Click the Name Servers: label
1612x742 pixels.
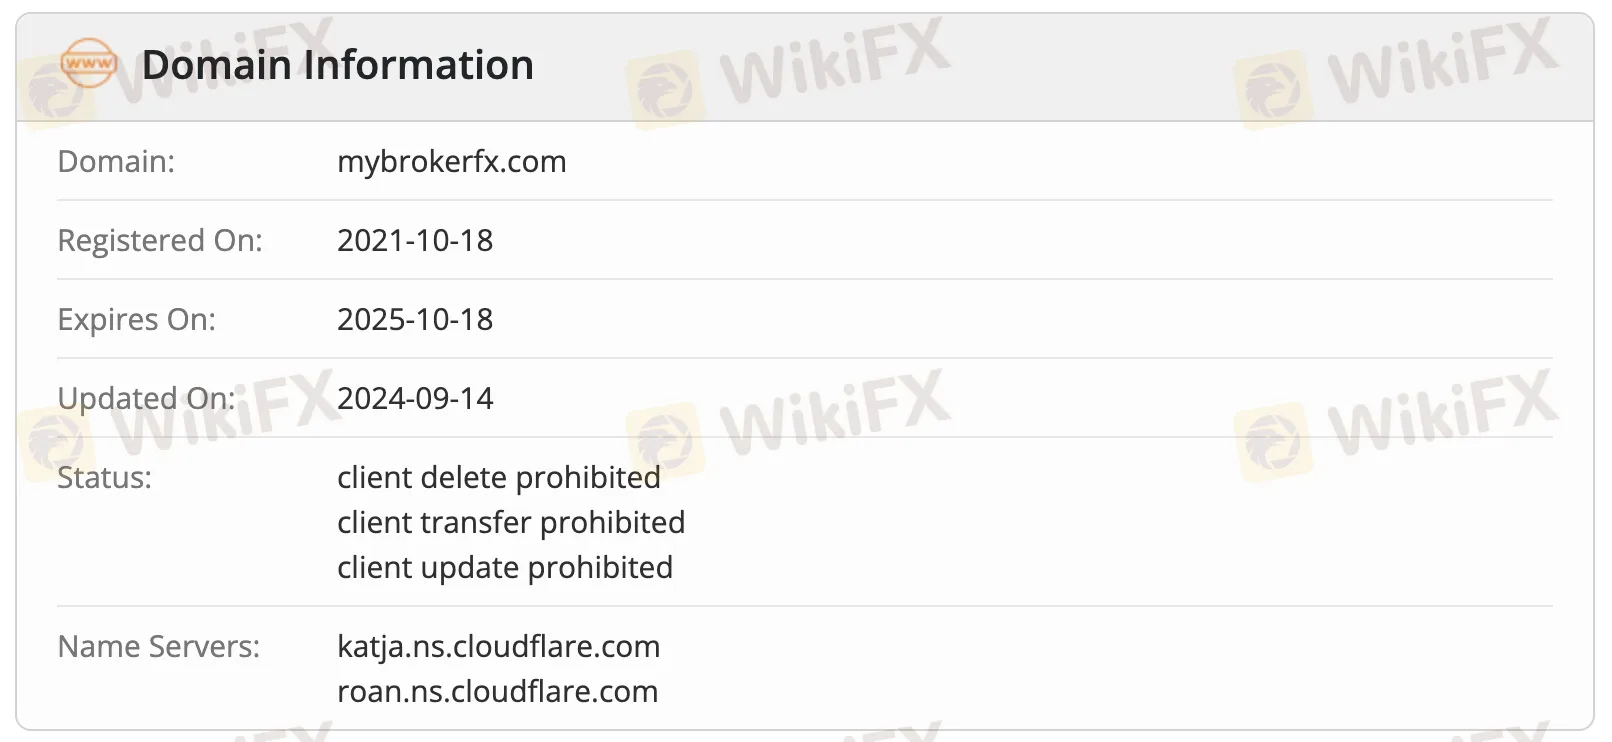point(158,646)
